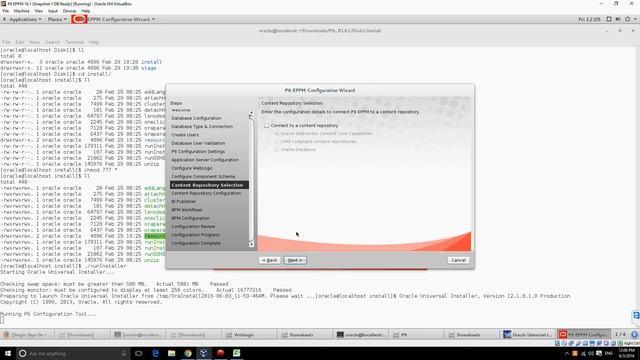Screen dimensions: 640x360
Task: Open the GNOME system menu arrow
Action: coord(635,20)
